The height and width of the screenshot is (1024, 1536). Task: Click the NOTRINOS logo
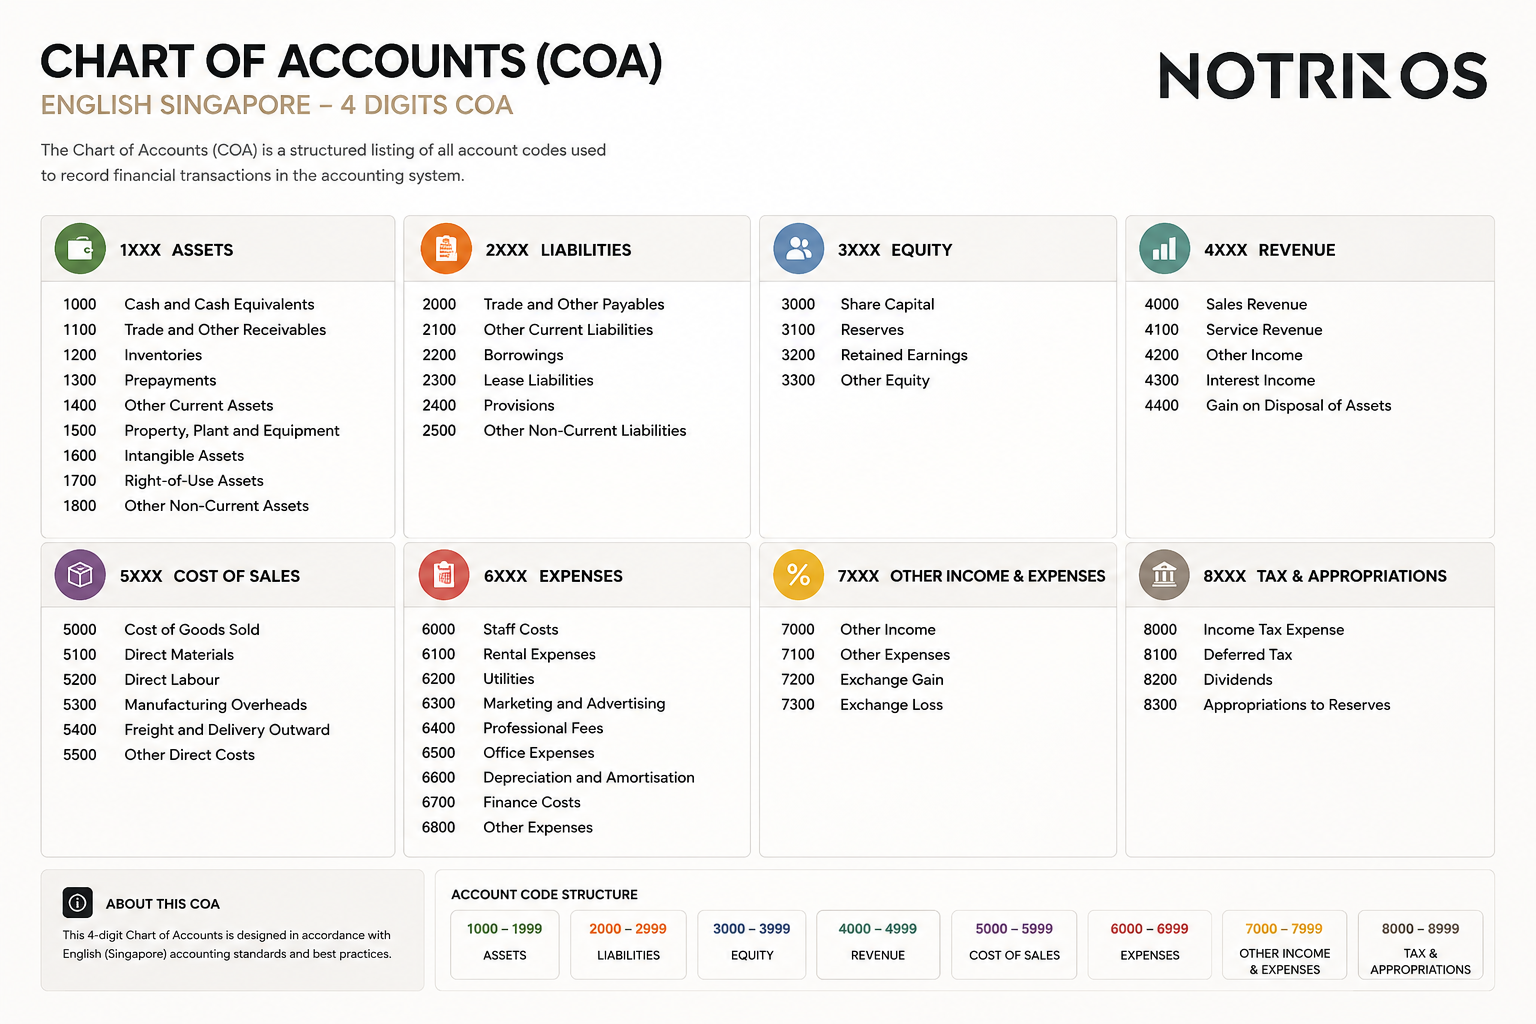coord(1323,76)
